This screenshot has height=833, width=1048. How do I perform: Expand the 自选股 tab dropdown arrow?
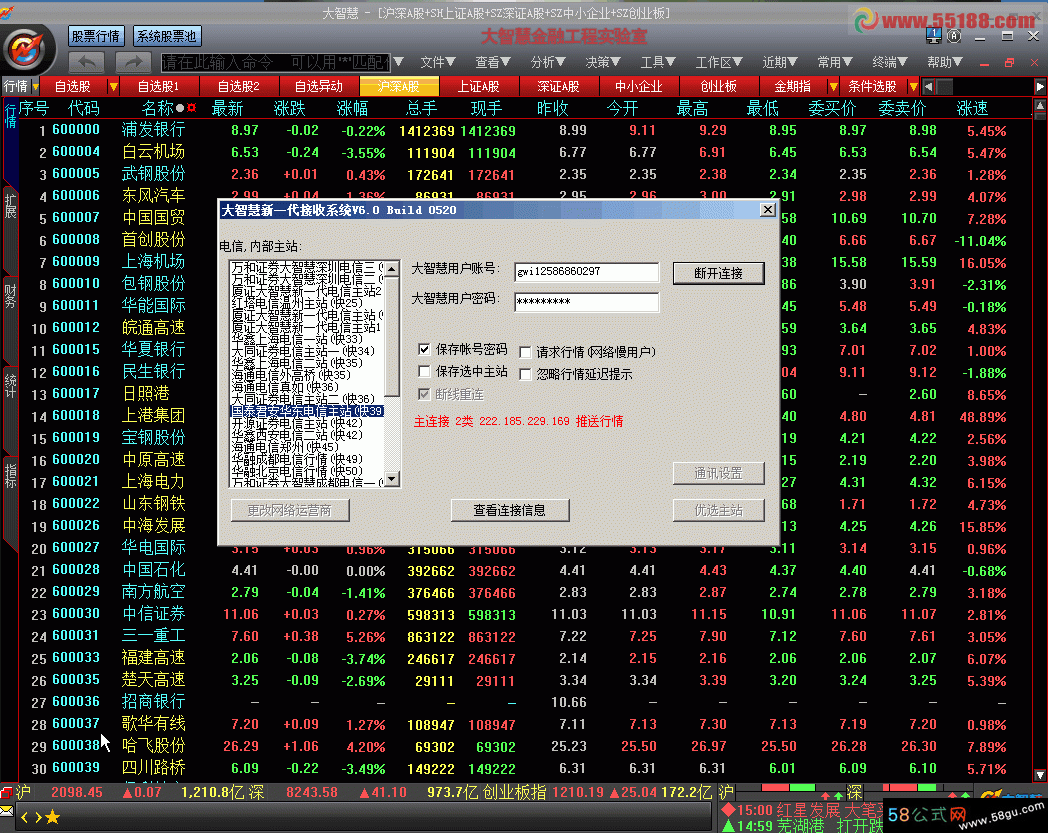click(113, 87)
